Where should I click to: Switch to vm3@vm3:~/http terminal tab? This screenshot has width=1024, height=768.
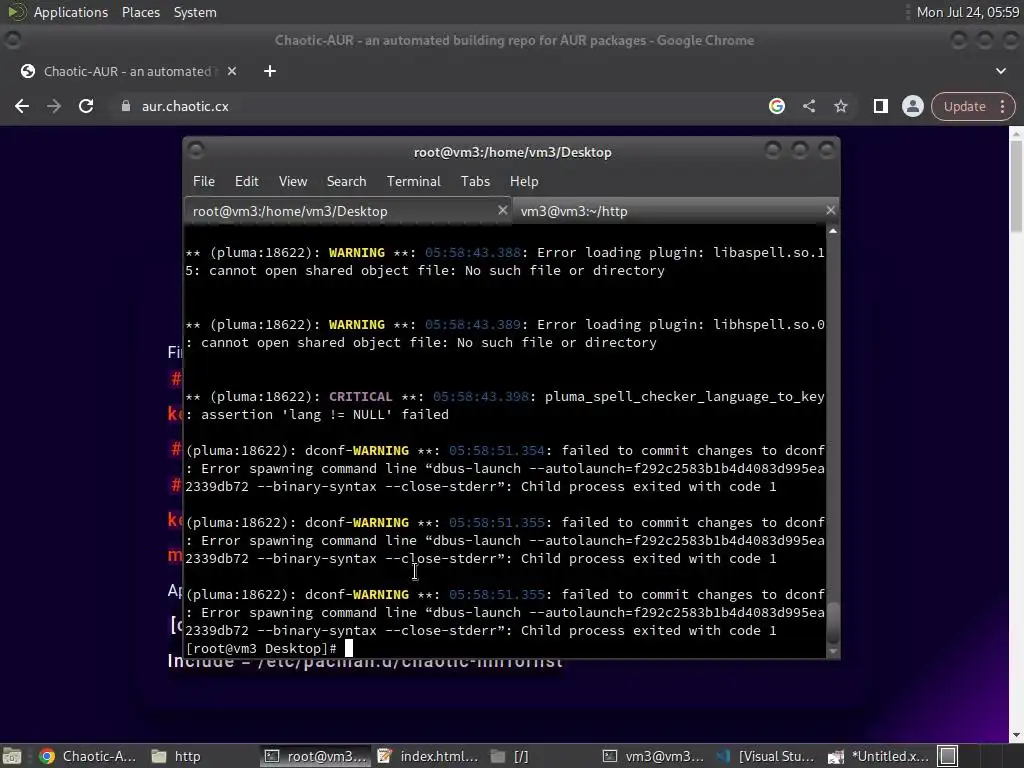coord(675,211)
